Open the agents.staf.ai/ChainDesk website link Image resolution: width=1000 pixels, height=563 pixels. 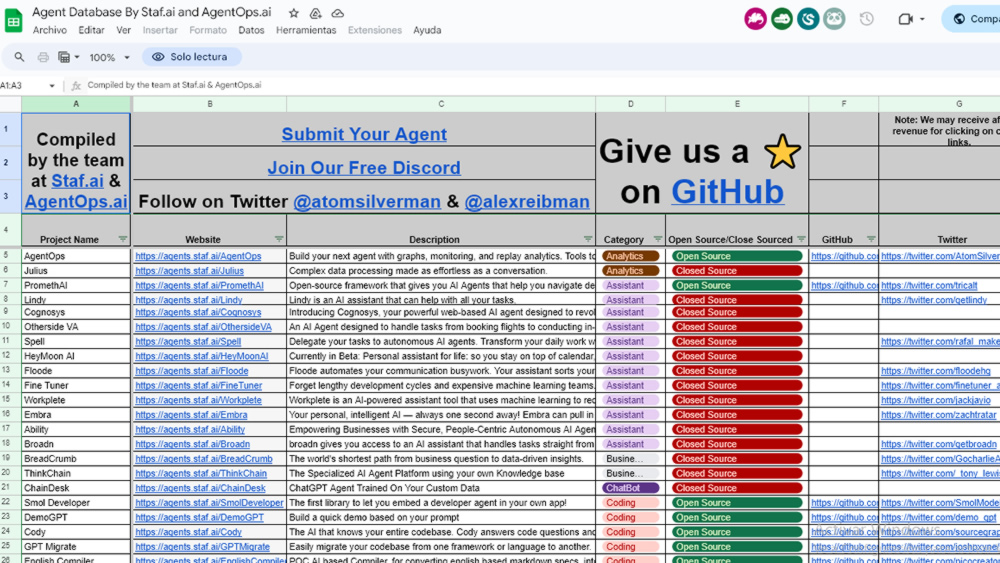pyautogui.click(x=200, y=488)
